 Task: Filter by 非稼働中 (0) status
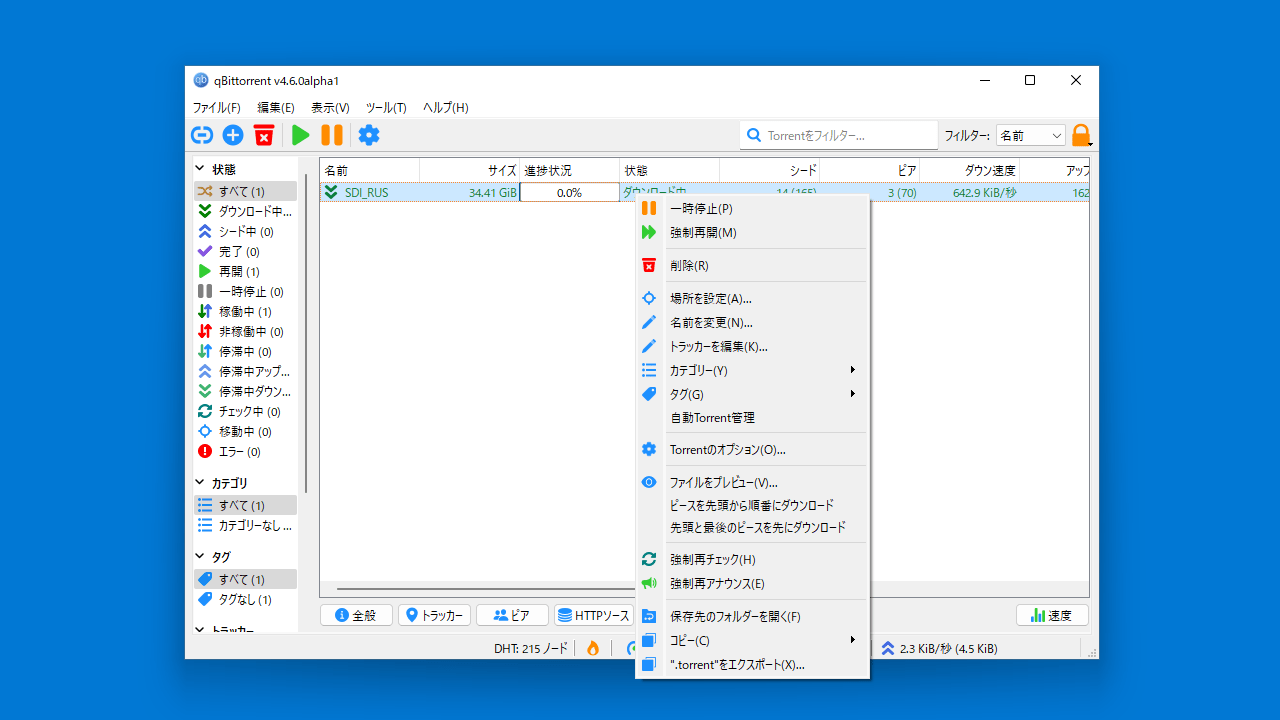(245, 331)
